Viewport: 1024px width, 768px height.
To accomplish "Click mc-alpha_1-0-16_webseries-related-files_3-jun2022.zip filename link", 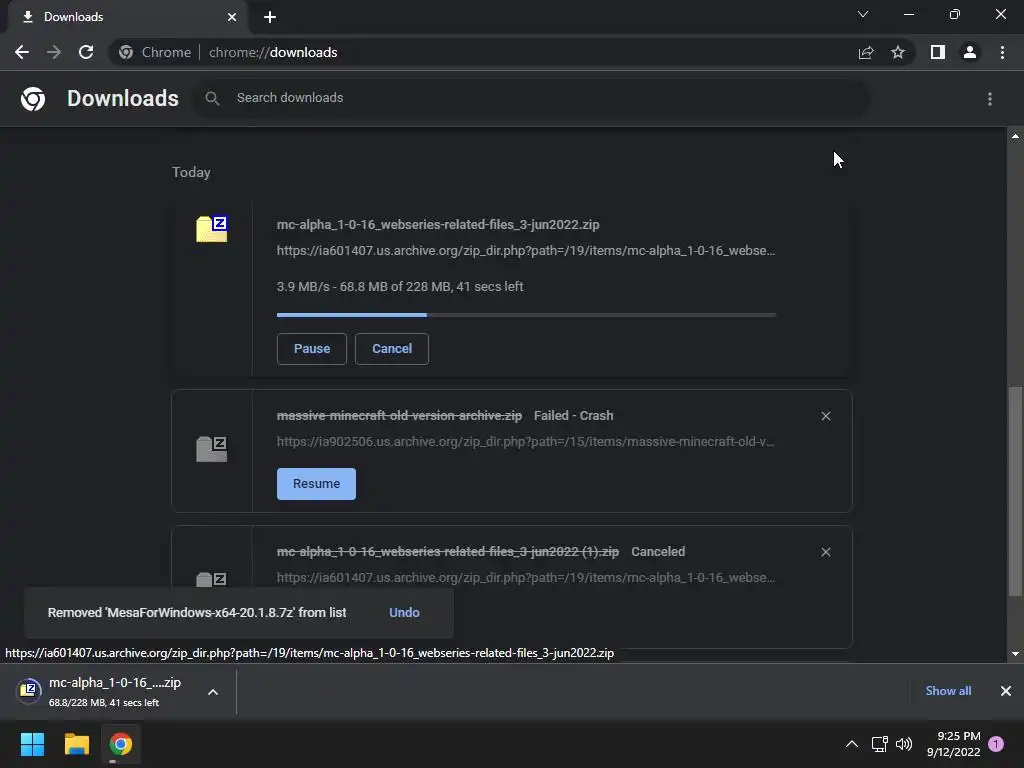I will tap(438, 225).
